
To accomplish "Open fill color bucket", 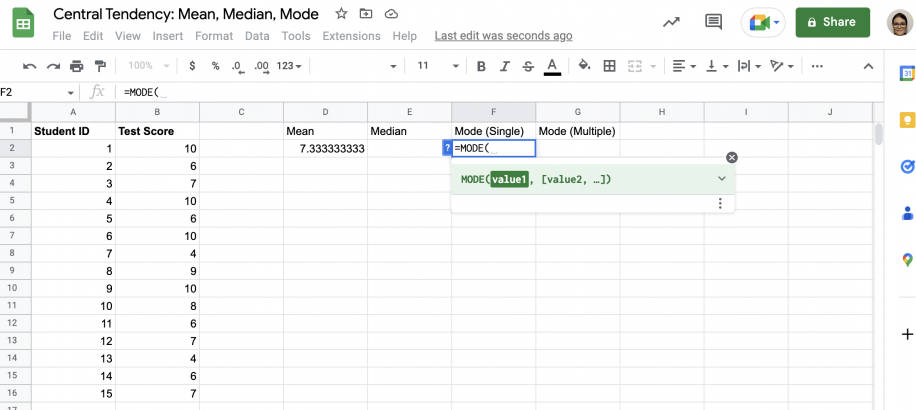I will (584, 65).
